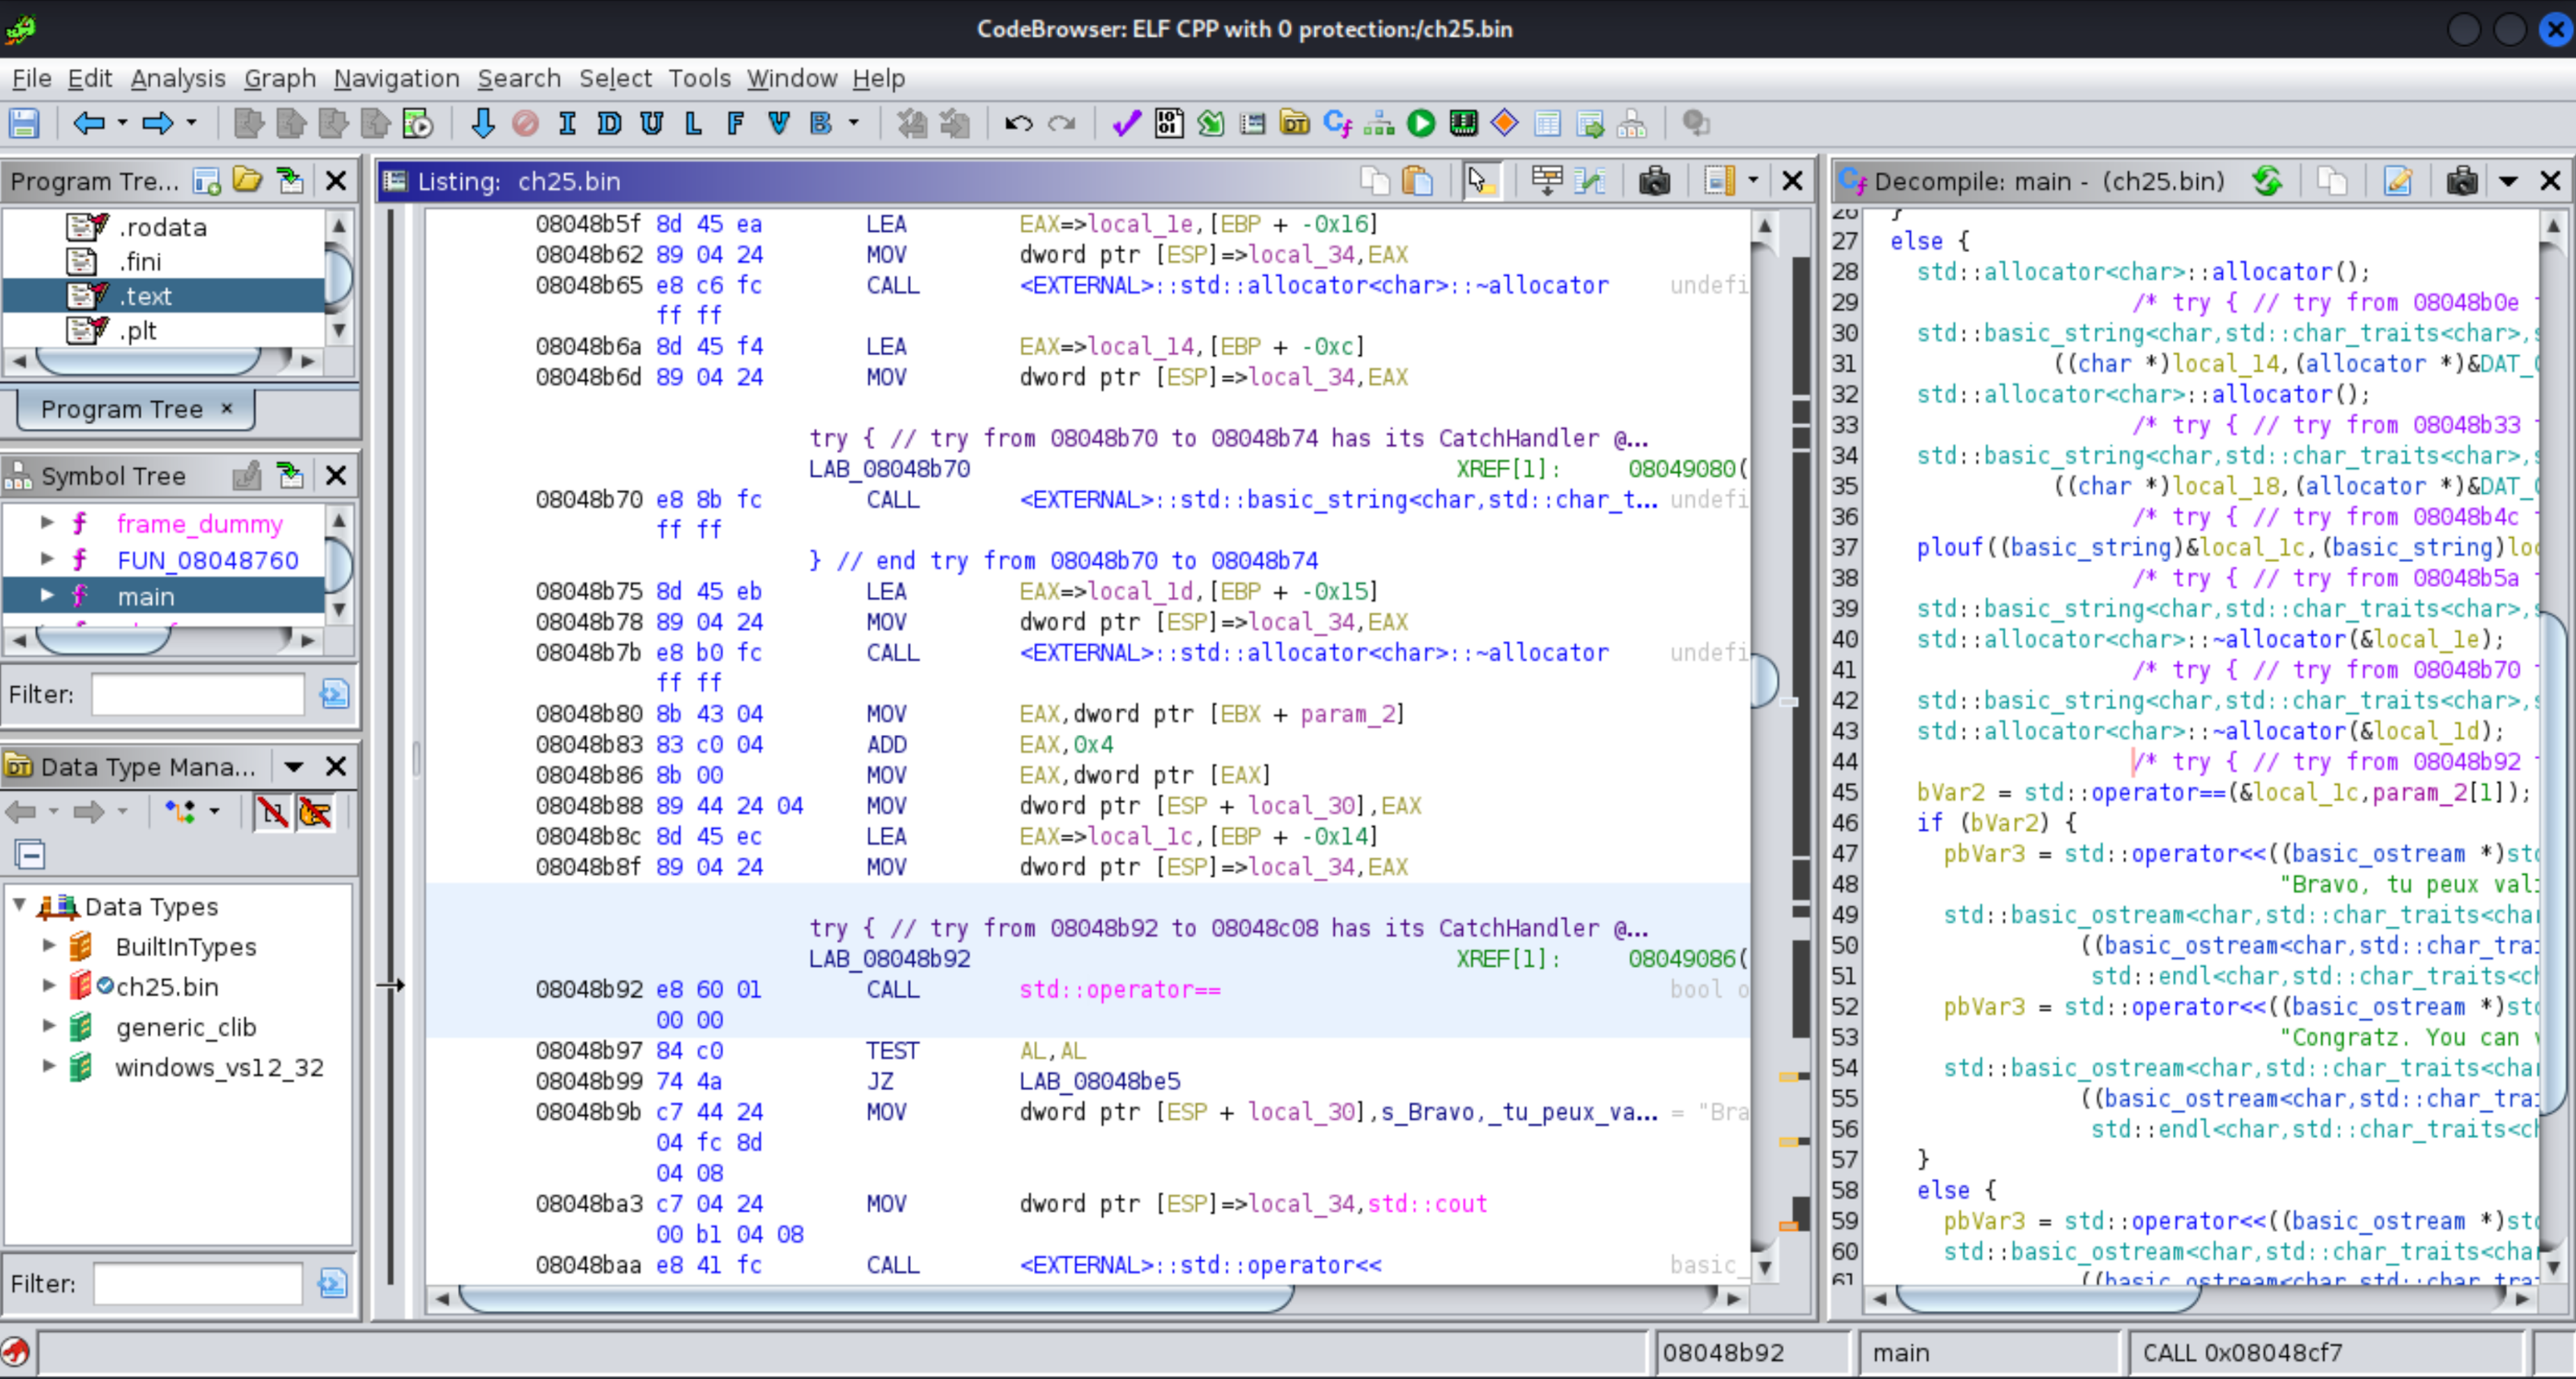Click Next Label (L) toolbar icon

693,123
